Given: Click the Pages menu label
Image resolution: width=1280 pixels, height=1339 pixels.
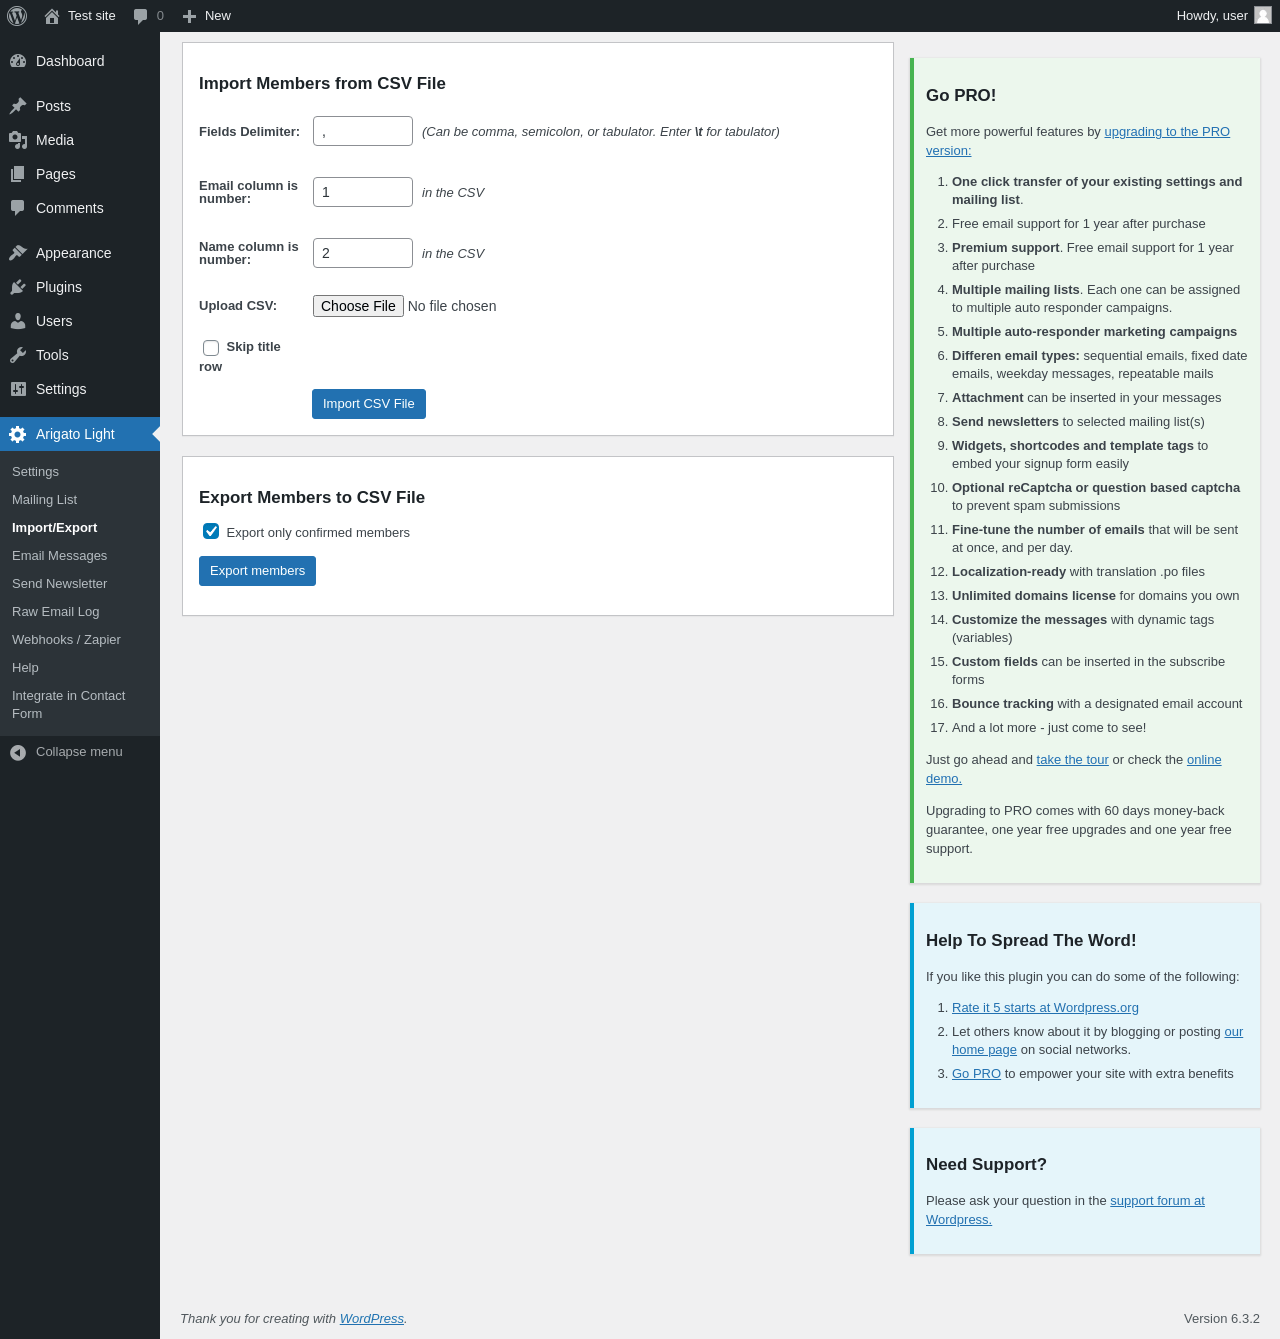Looking at the screenshot, I should tap(56, 174).
